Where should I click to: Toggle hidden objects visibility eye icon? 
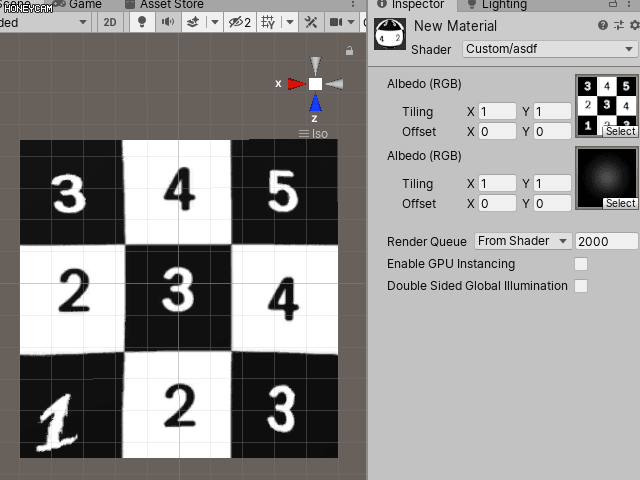coord(240,22)
